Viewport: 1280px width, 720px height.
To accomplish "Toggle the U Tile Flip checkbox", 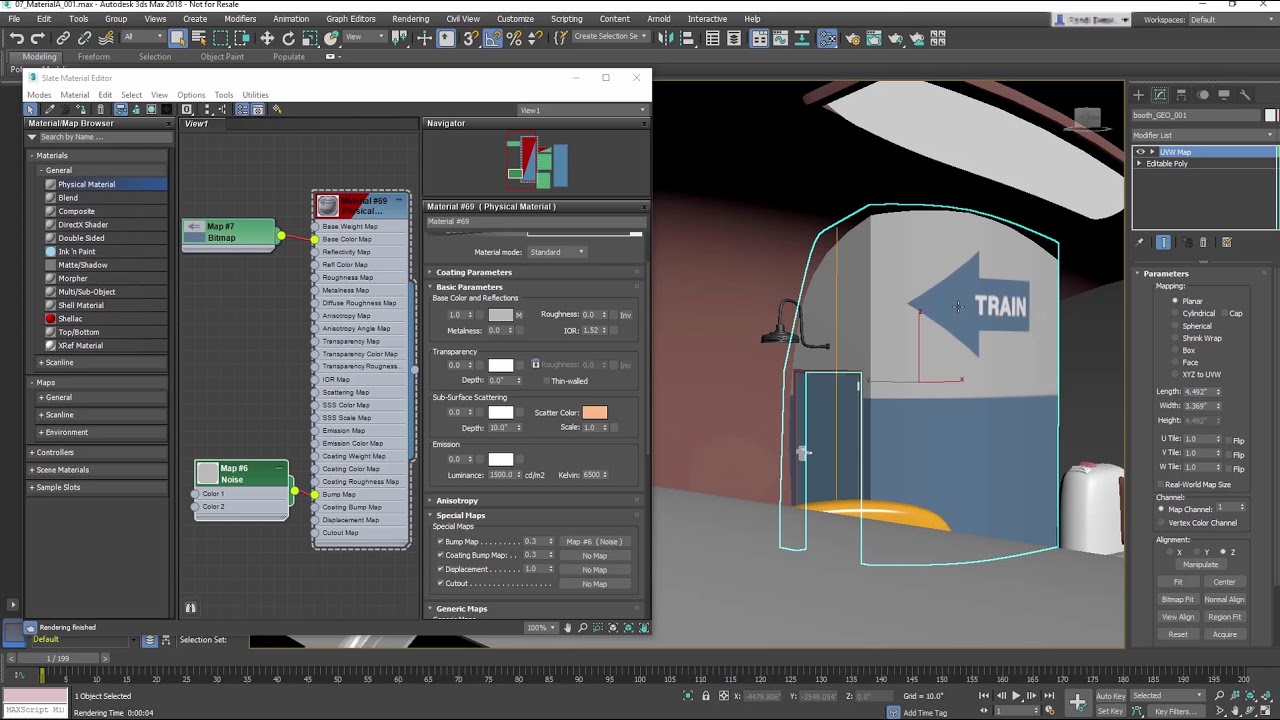I will click(1228, 440).
